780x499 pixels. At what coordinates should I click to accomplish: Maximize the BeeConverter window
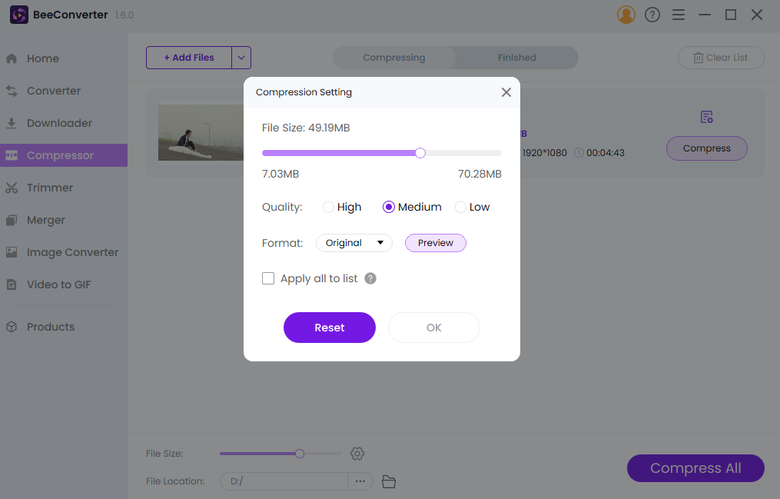[730, 15]
